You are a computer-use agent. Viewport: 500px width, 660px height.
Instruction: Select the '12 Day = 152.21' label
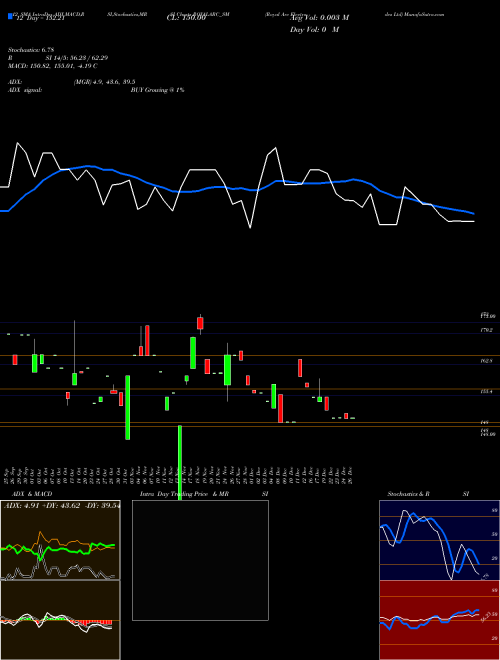(x=39, y=19)
